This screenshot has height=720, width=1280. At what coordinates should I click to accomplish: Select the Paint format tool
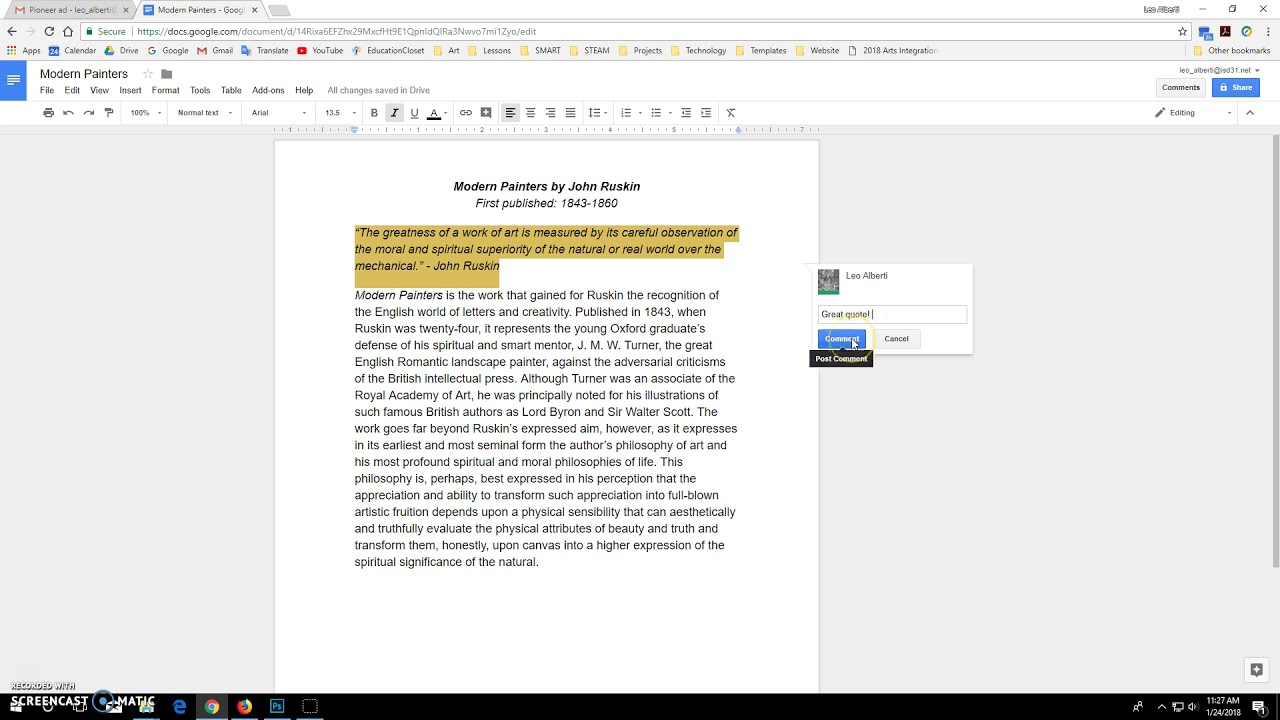tap(109, 113)
